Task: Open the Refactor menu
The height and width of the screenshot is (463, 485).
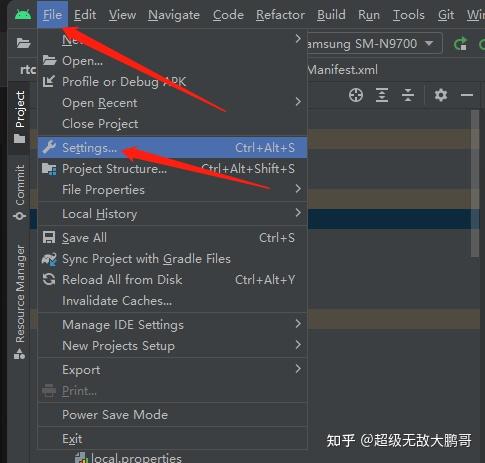Action: pyautogui.click(x=280, y=15)
